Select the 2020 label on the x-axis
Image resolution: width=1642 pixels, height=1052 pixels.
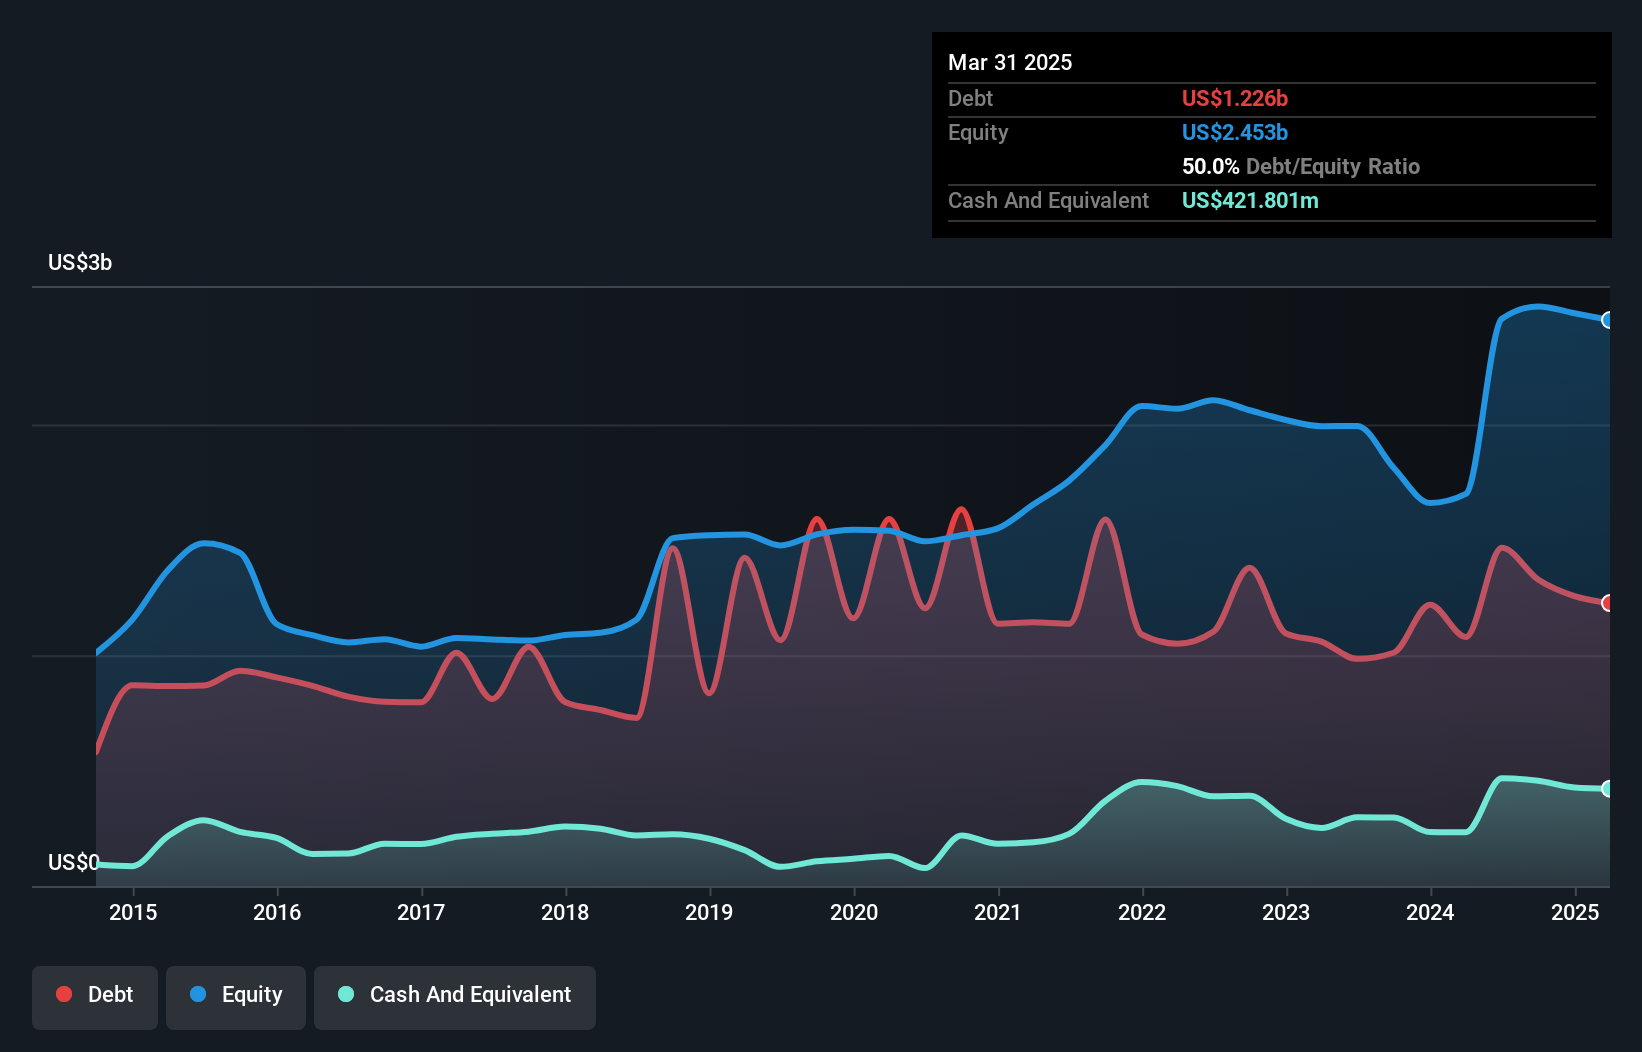pyautogui.click(x=855, y=912)
